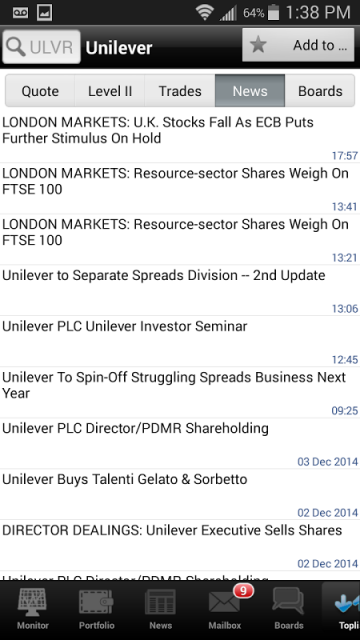Read Unilever Buys Talenti Gelato & Sorbetto
360x640 pixels.
[x=180, y=494]
